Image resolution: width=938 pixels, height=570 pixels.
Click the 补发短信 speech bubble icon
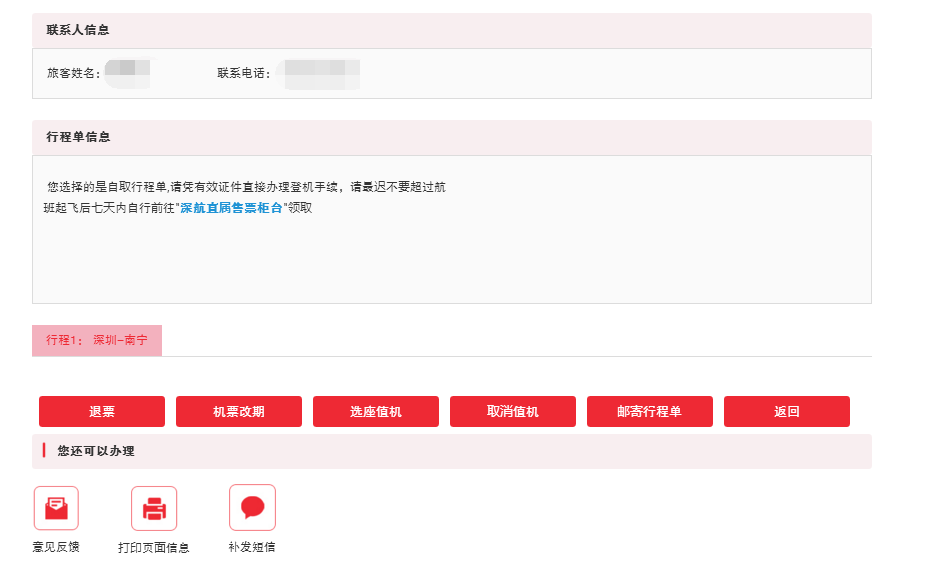click(x=252, y=507)
